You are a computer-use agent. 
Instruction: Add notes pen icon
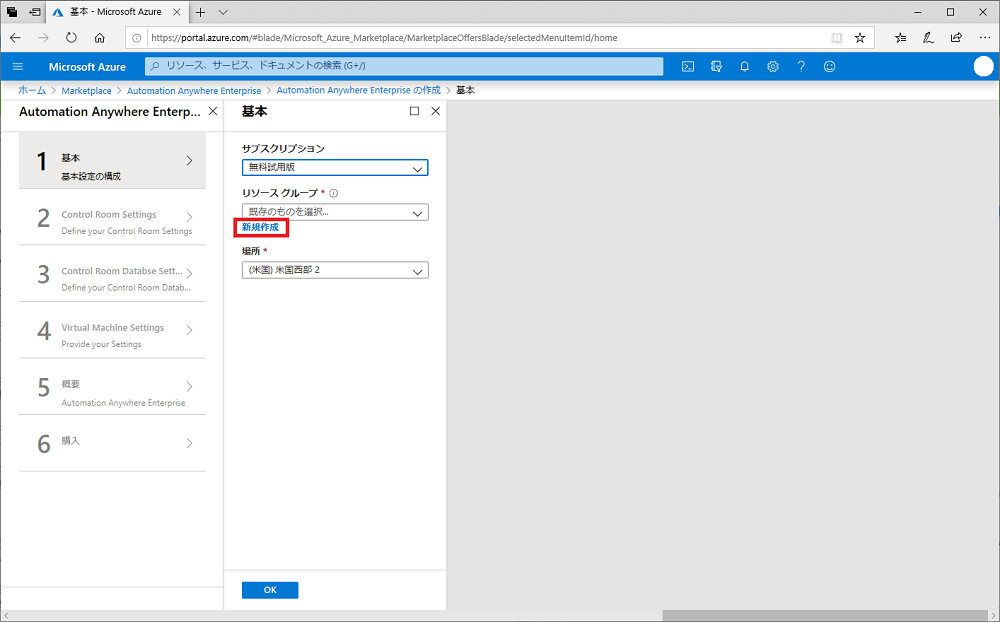click(x=929, y=38)
